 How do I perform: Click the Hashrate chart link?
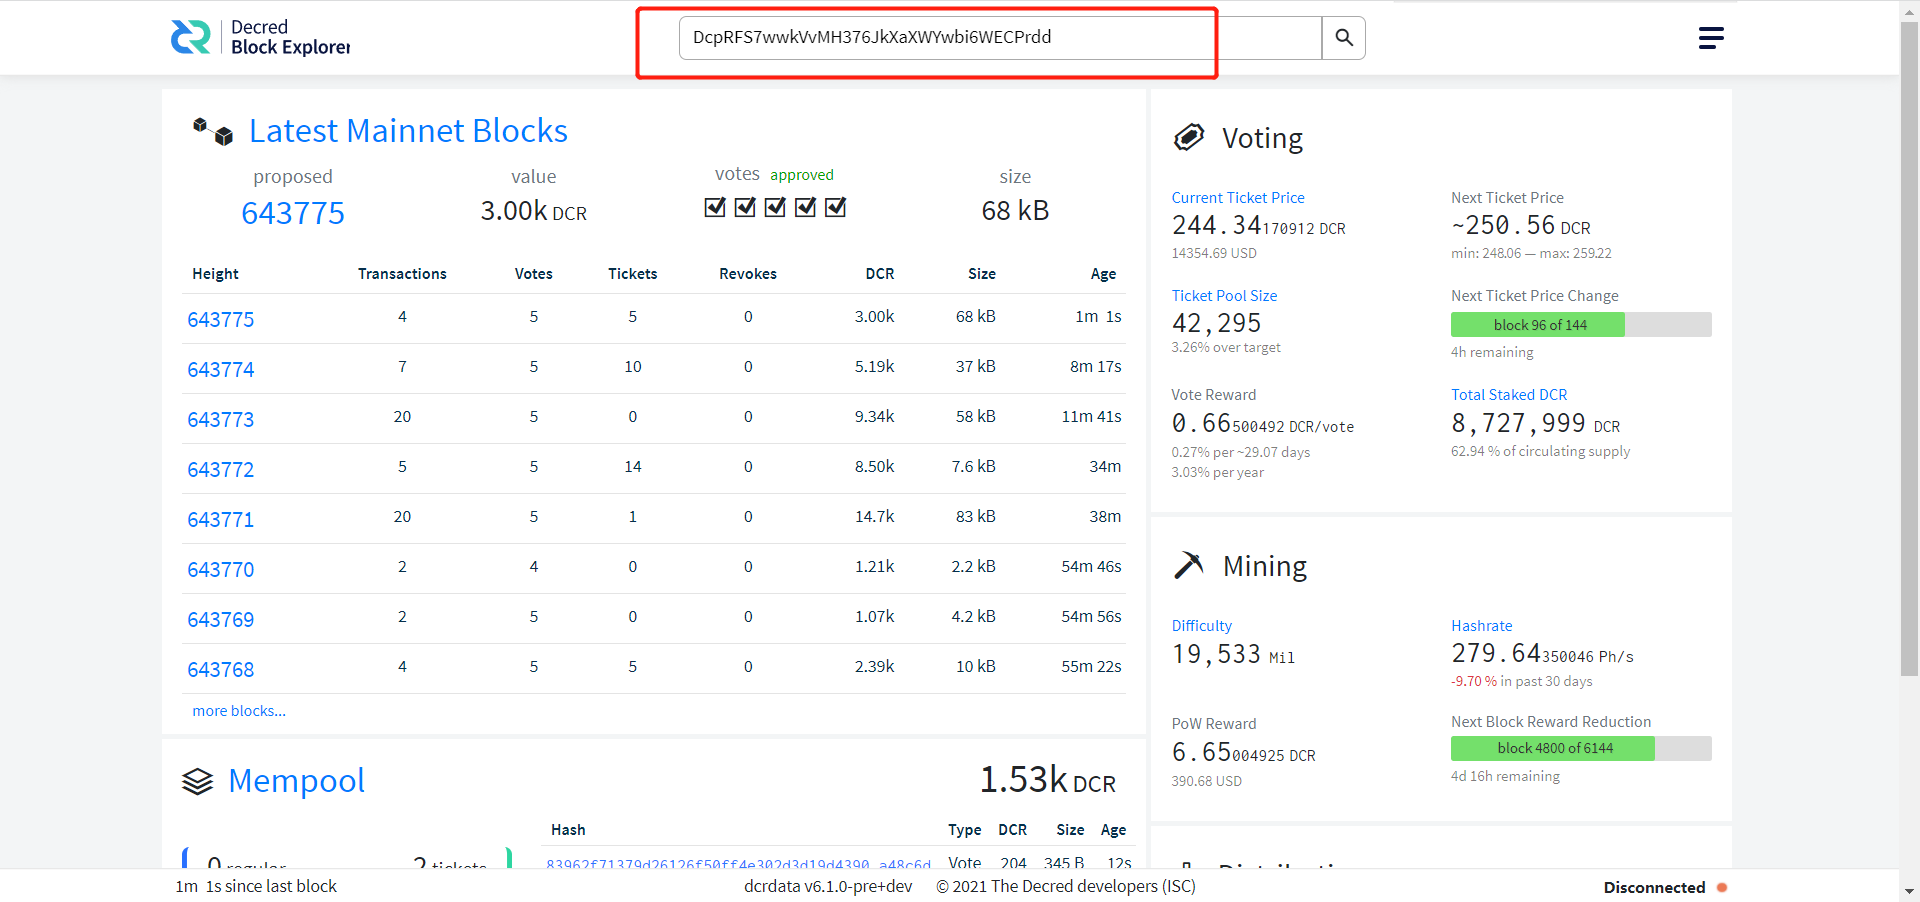click(x=1481, y=626)
